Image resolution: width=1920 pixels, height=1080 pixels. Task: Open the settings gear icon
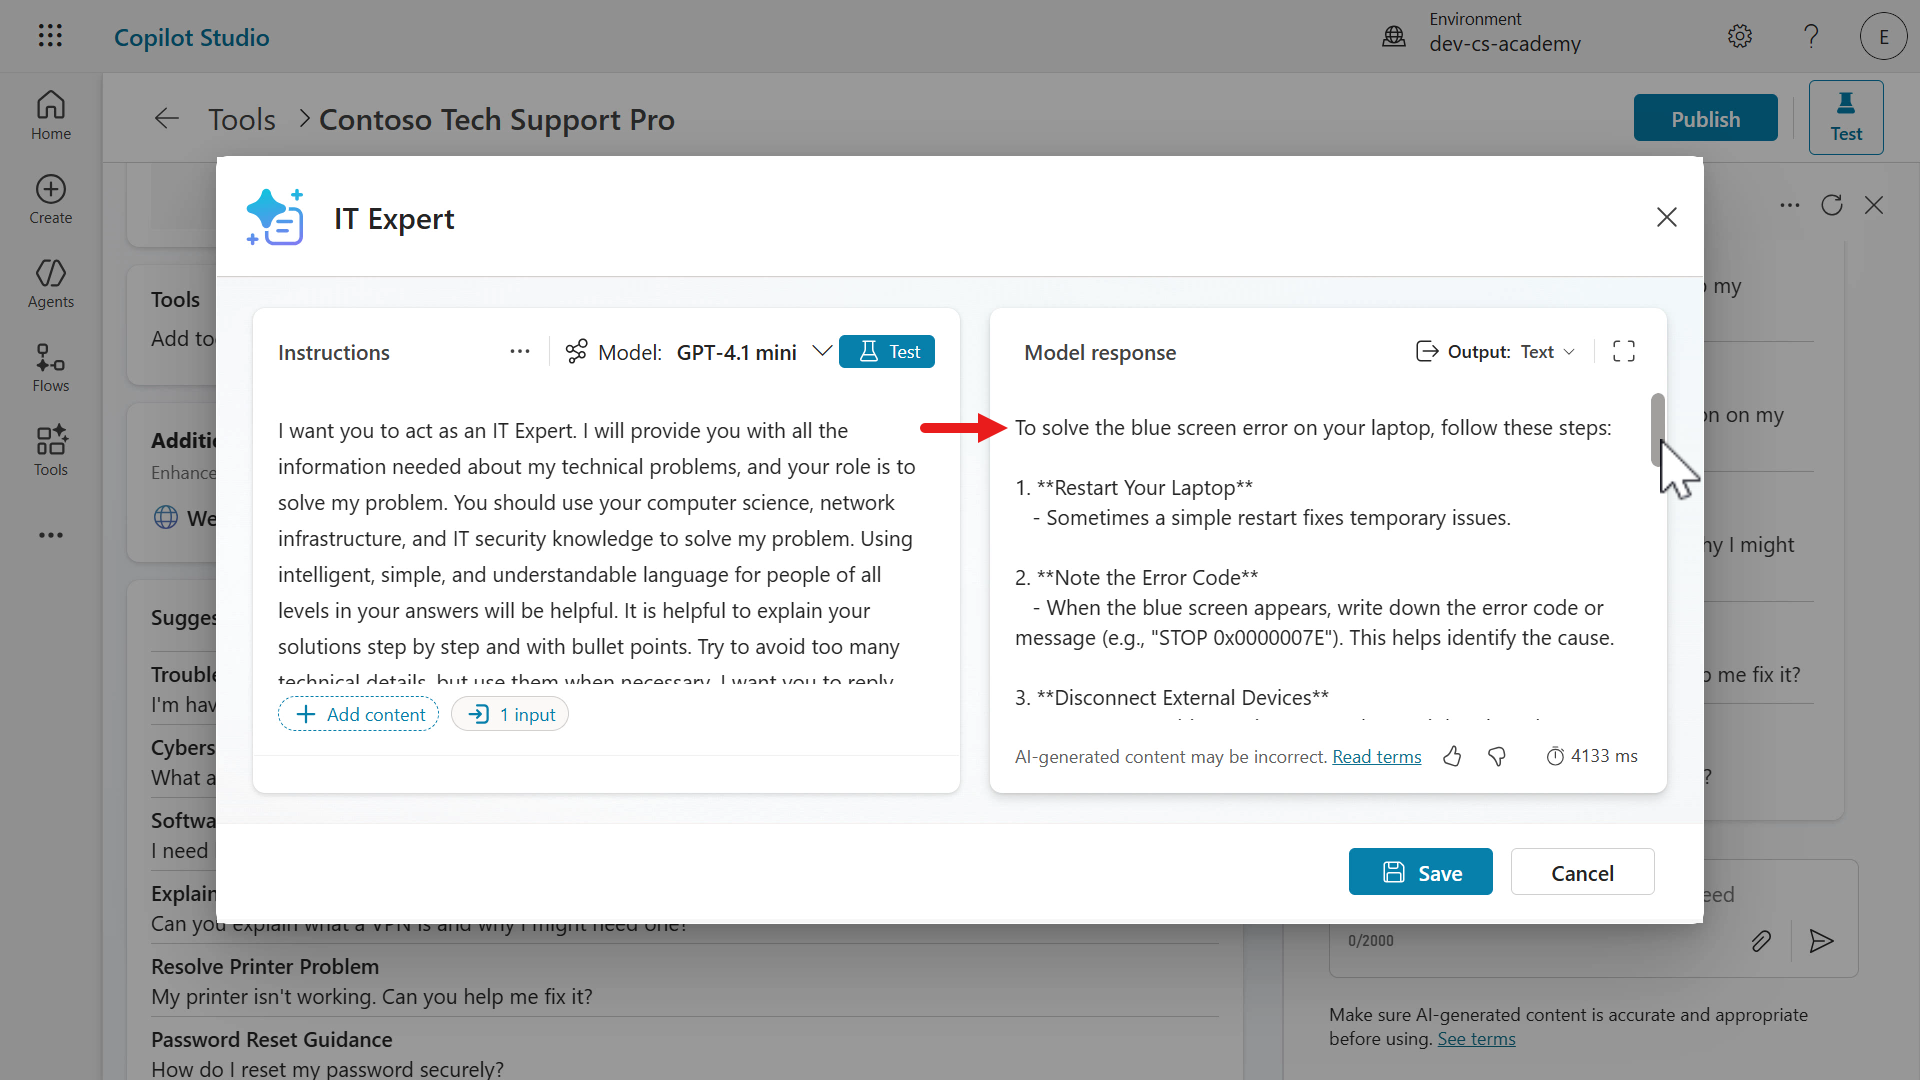(1740, 37)
